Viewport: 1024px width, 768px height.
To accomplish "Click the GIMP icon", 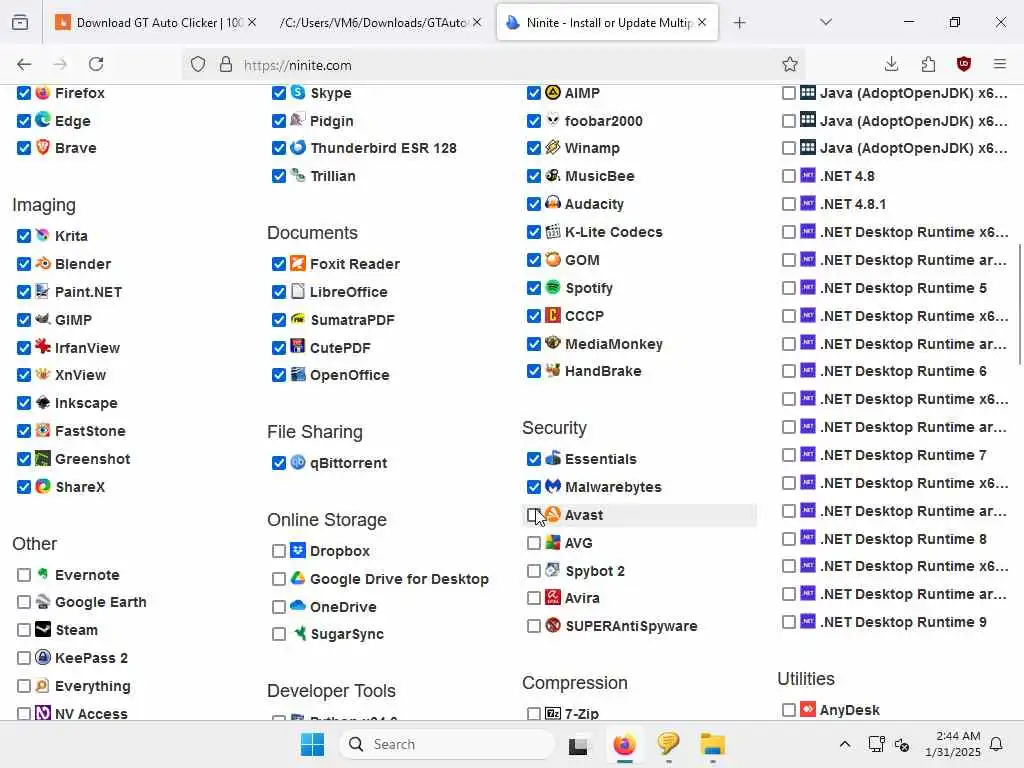I will coord(42,319).
